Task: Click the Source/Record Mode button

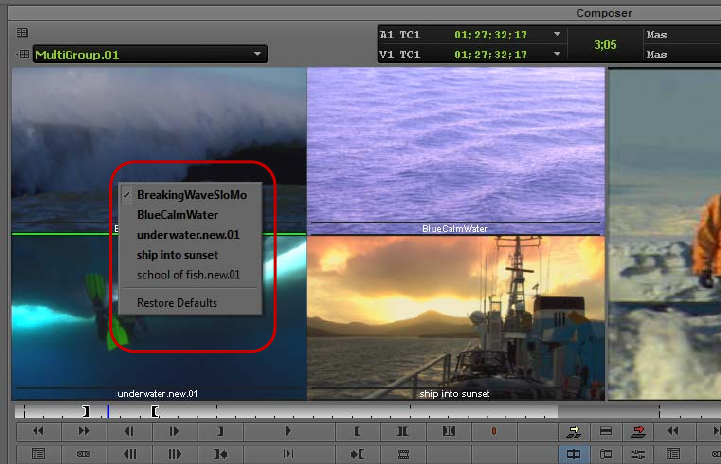Action: coord(606,454)
